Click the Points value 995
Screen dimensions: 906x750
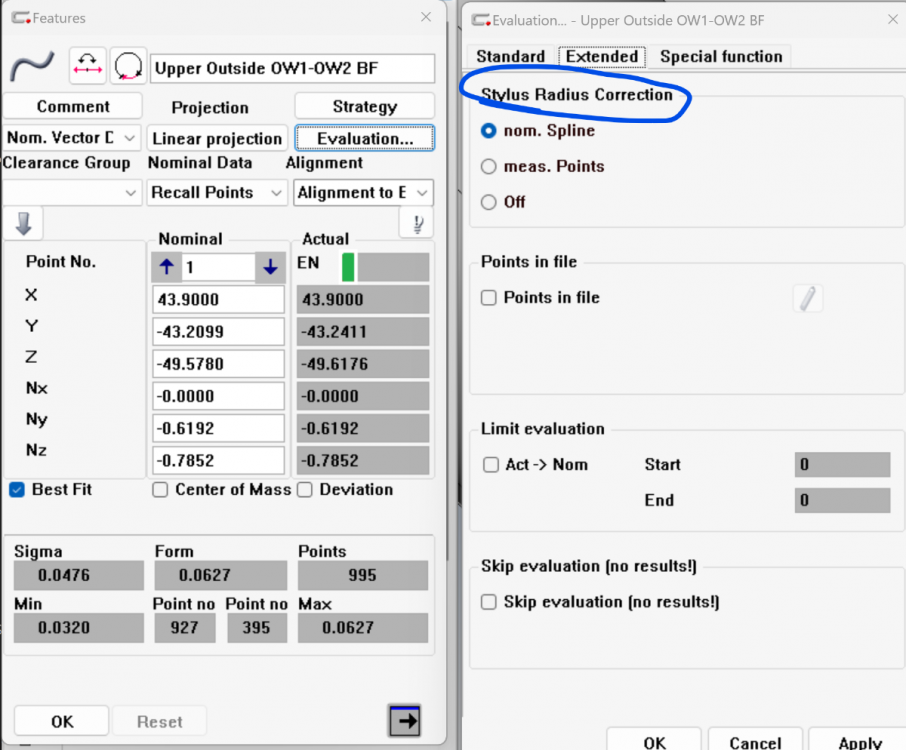(363, 576)
